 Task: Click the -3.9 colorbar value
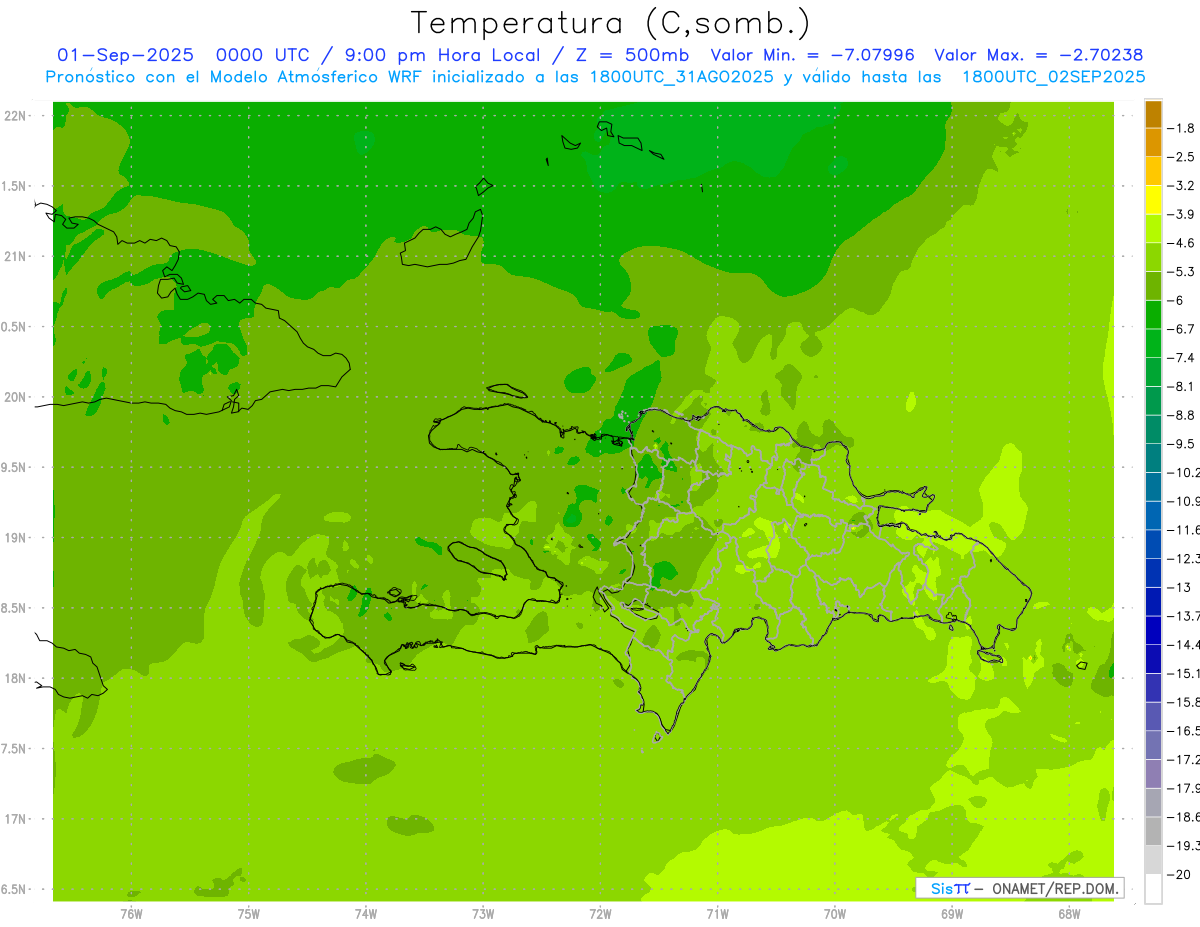click(1181, 214)
